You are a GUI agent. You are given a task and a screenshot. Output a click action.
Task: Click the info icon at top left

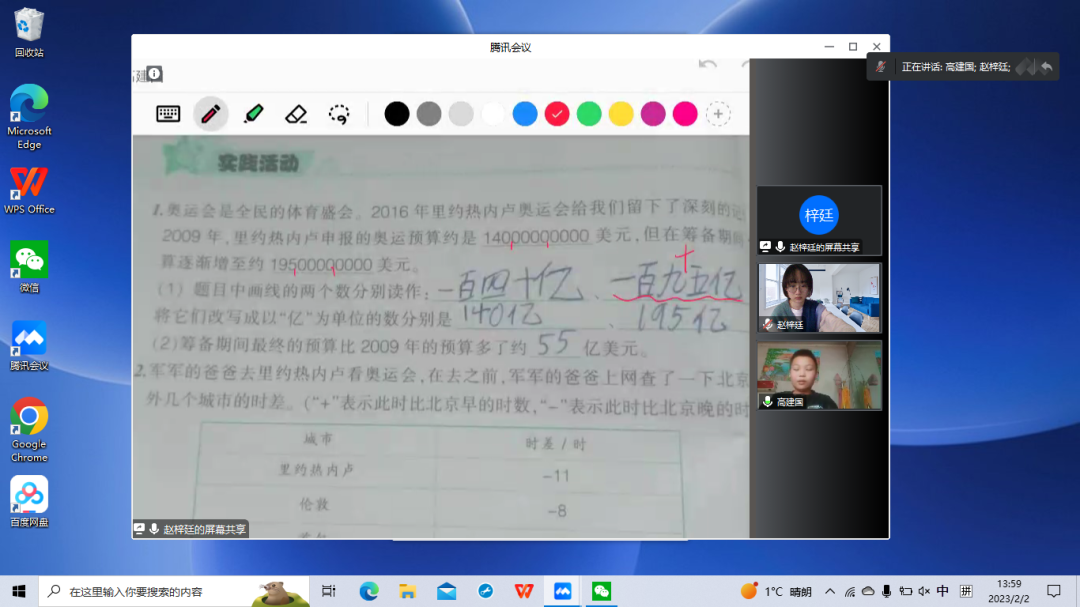[154, 74]
